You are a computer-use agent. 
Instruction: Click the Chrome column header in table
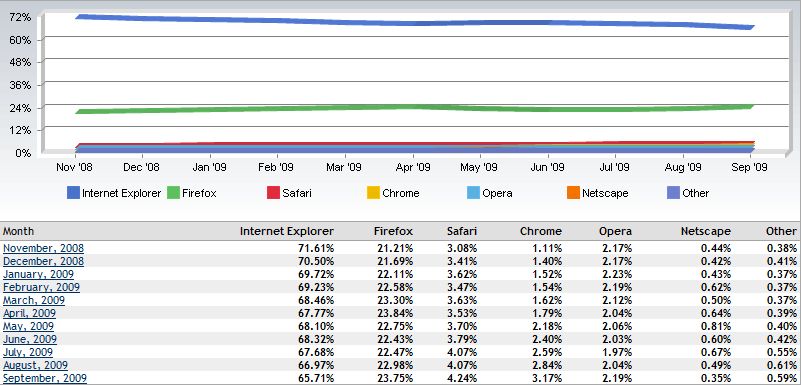541,231
